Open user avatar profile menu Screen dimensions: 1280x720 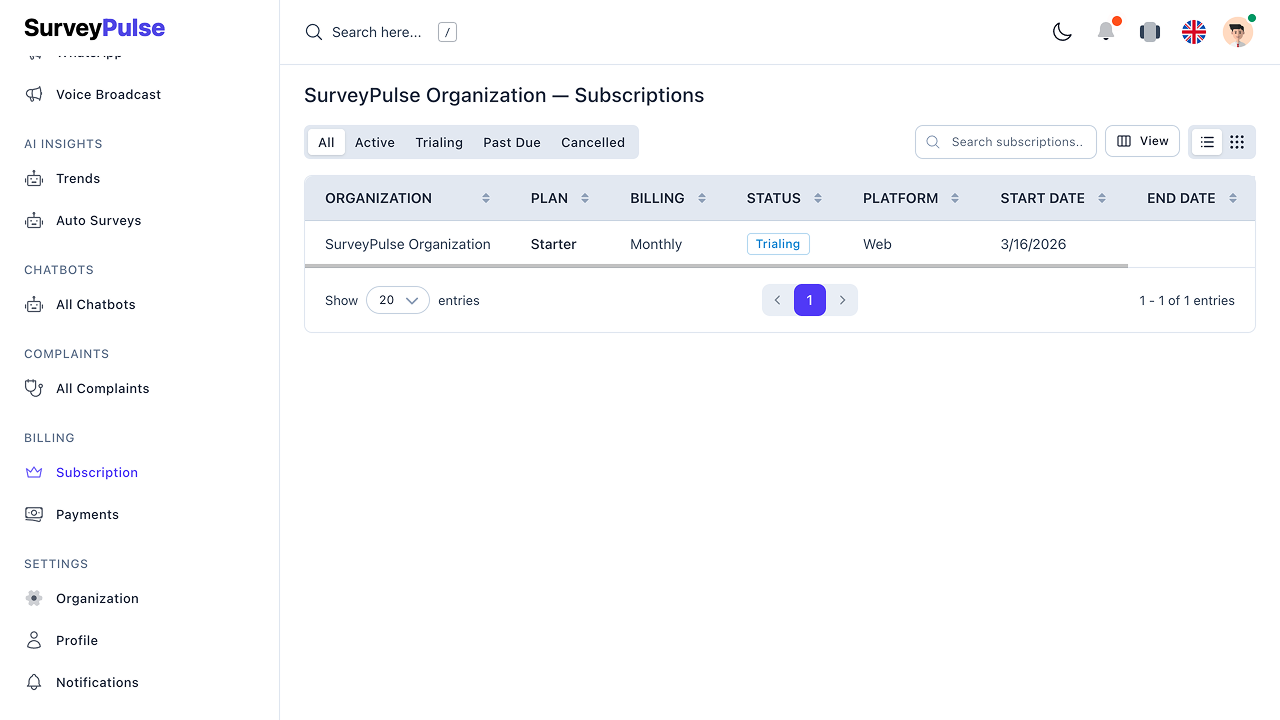tap(1237, 32)
